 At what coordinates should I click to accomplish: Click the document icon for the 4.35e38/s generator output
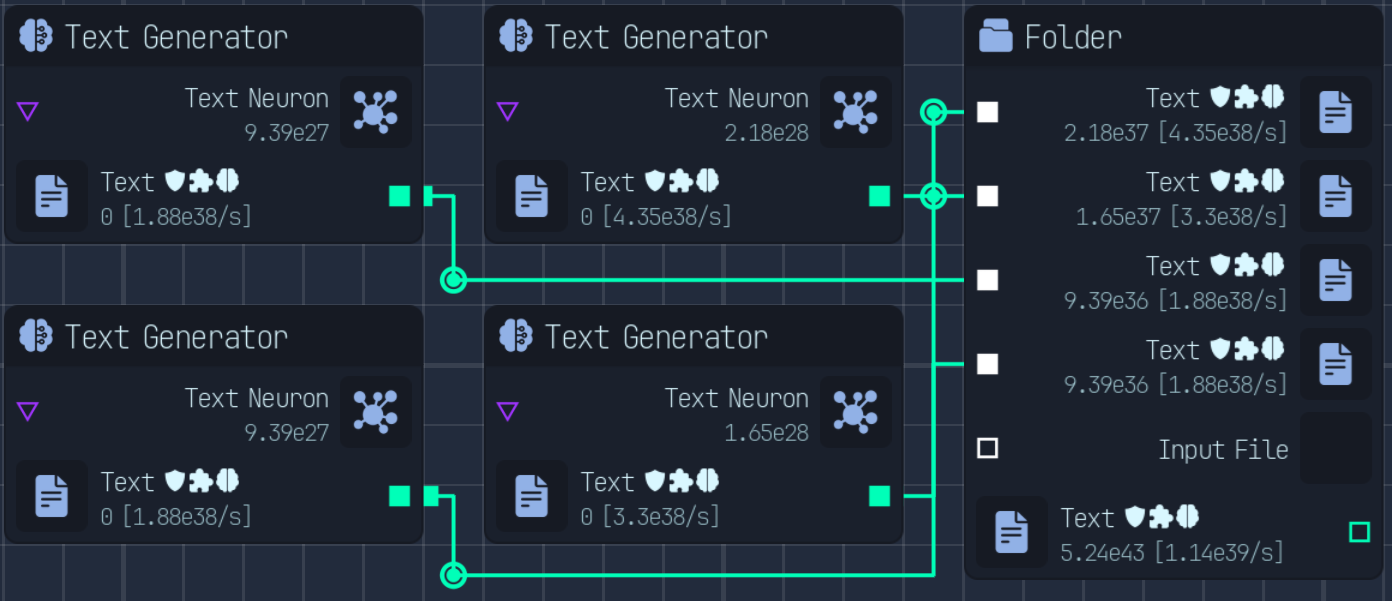pyautogui.click(x=532, y=196)
